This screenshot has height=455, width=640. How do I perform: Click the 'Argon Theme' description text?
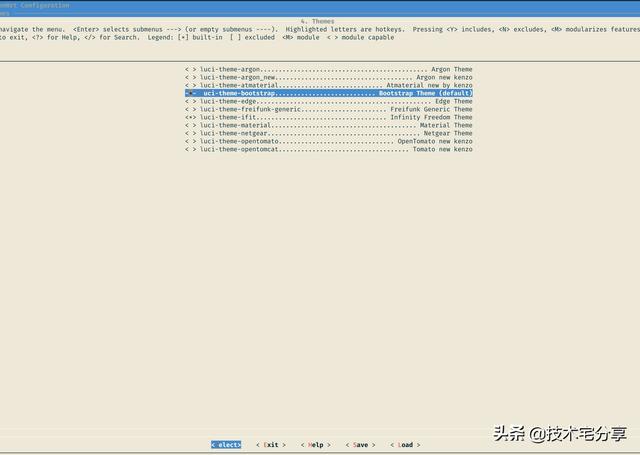click(452, 69)
